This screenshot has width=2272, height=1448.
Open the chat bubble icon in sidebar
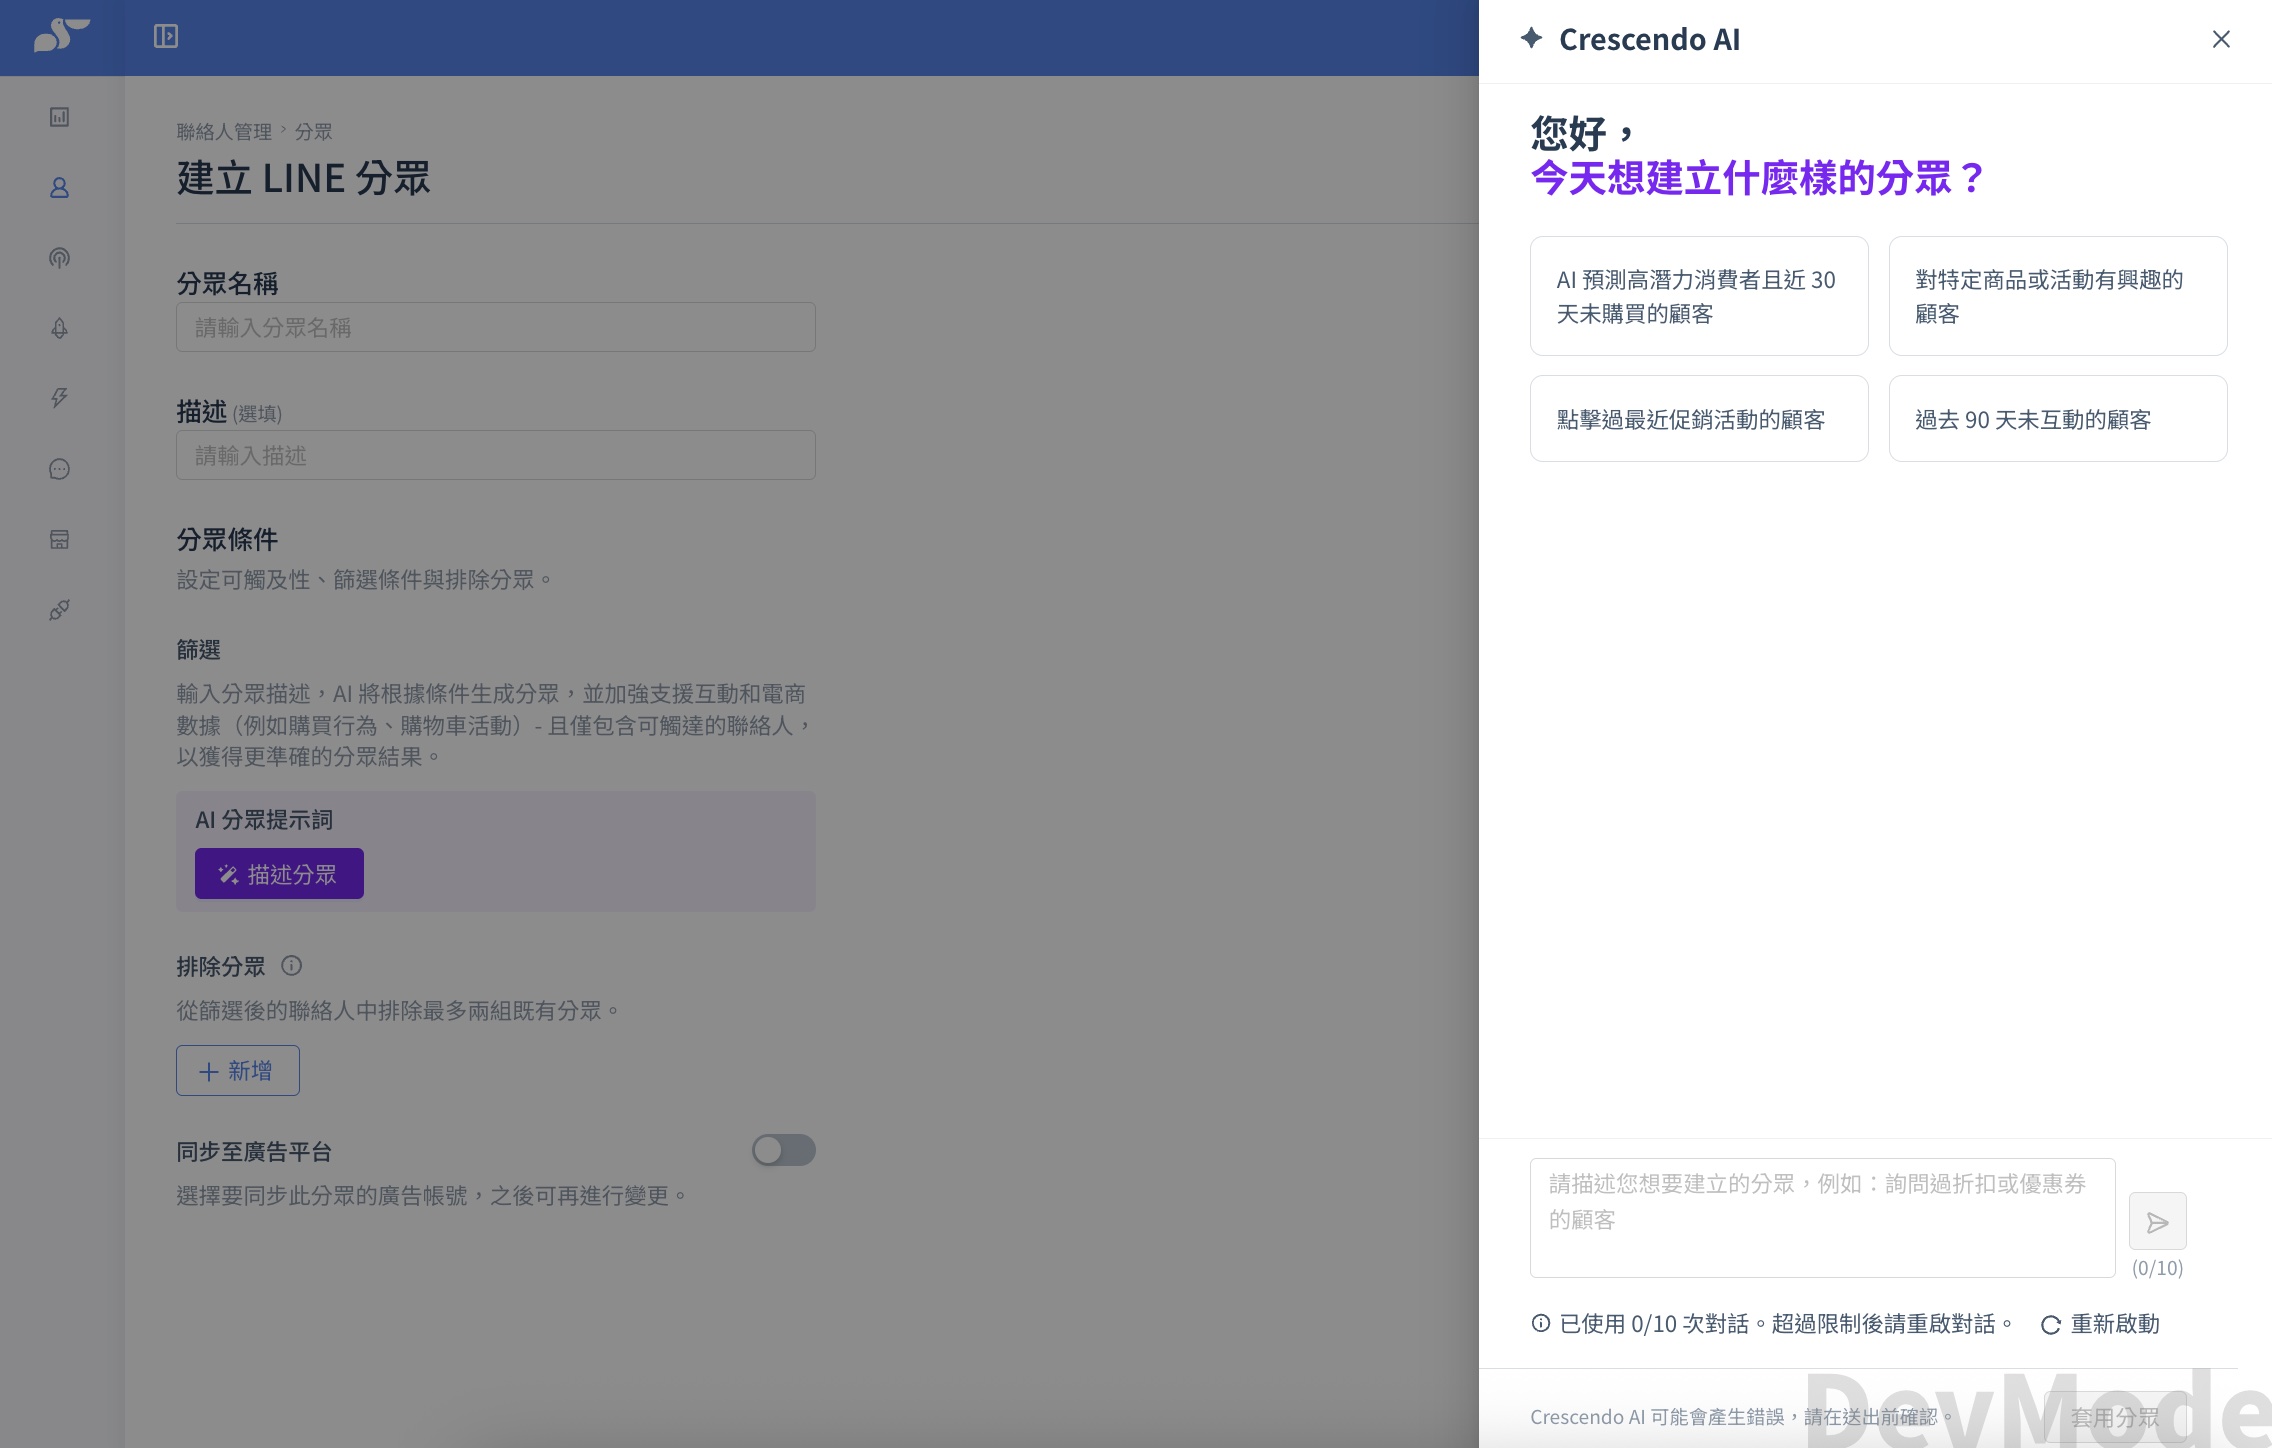tap(60, 469)
